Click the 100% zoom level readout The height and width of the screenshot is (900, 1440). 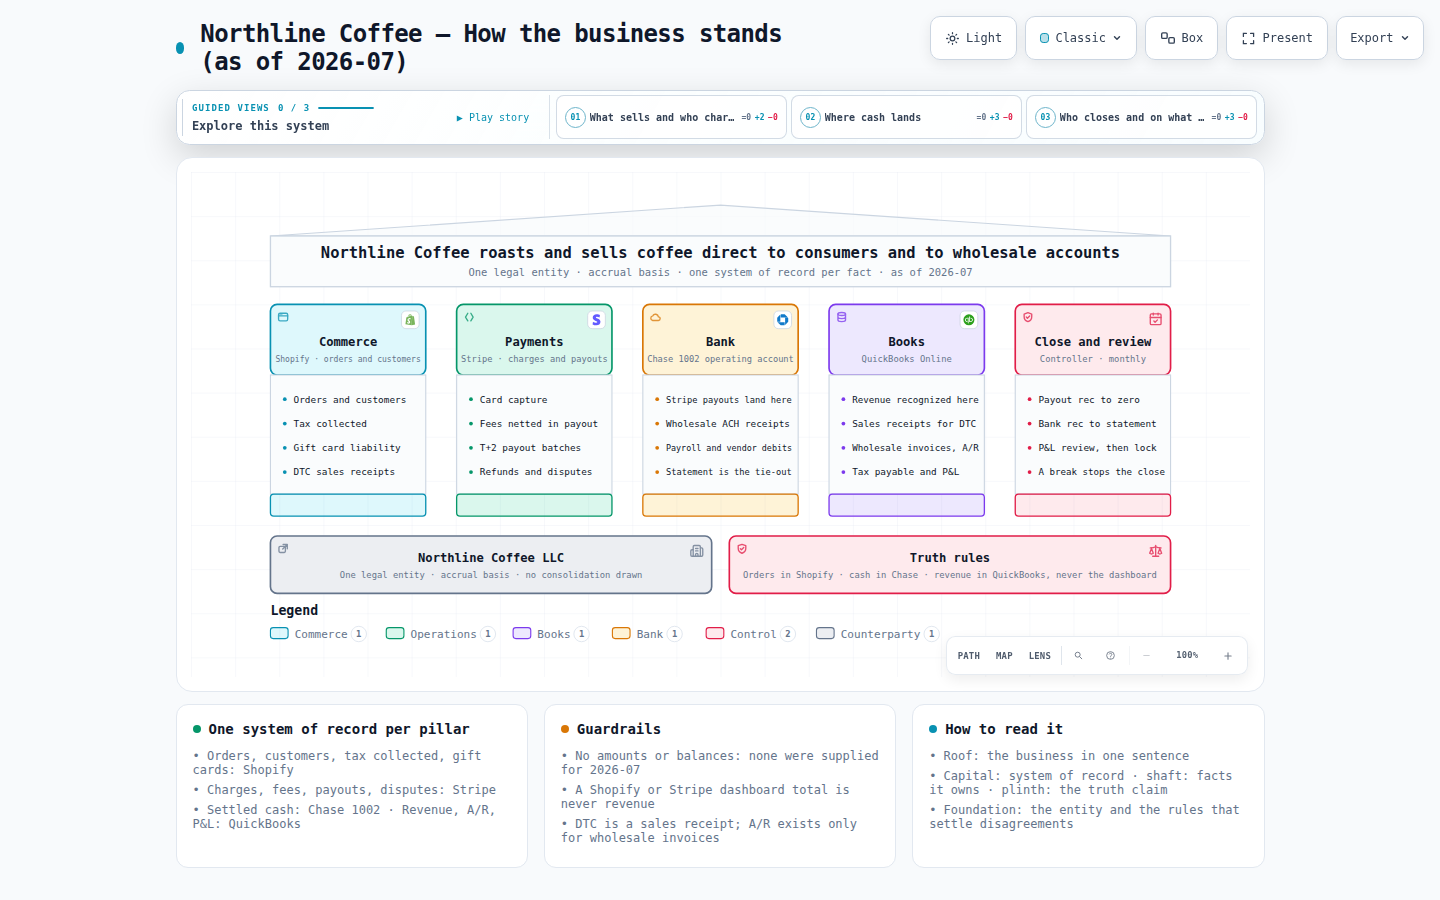1187,656
